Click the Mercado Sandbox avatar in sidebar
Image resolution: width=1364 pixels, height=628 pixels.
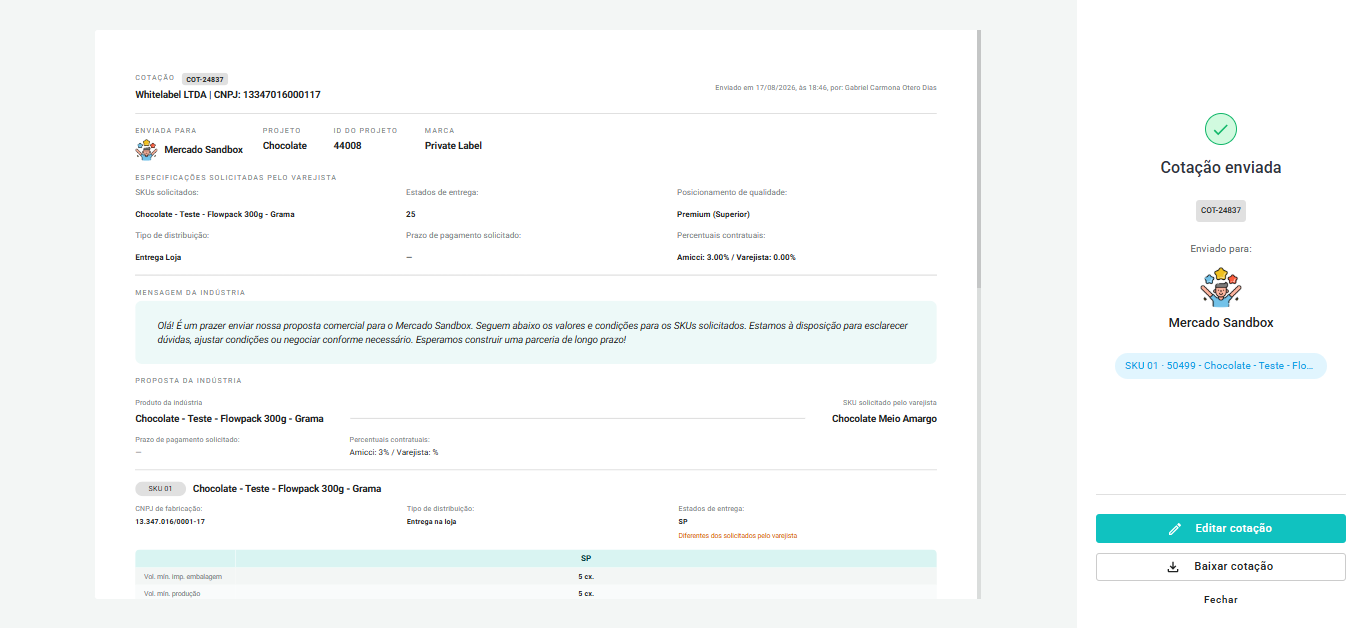(x=1221, y=287)
